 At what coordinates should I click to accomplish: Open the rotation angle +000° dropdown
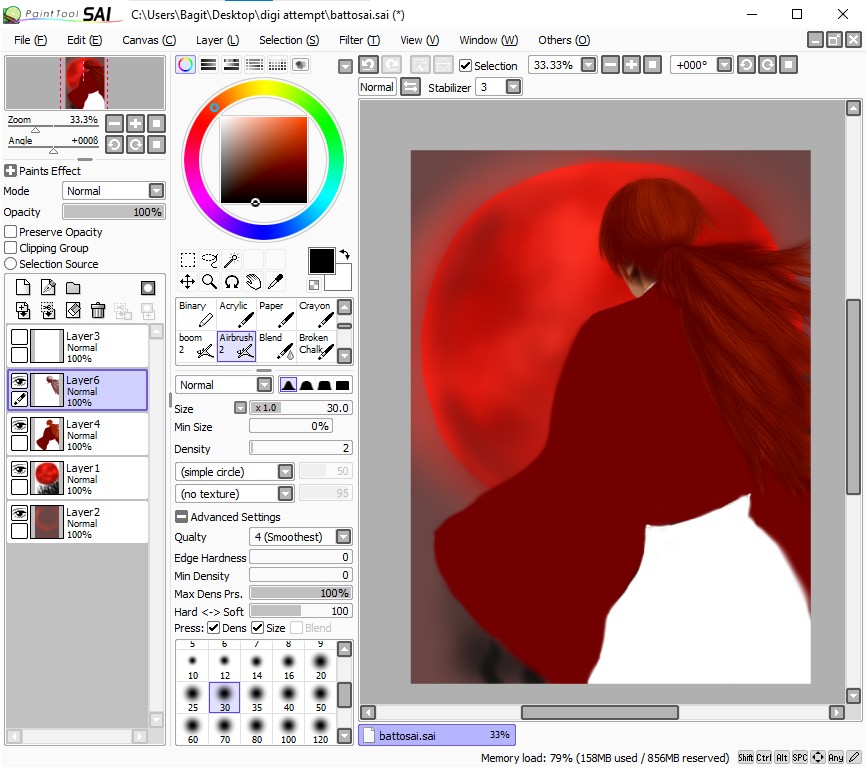[x=724, y=65]
